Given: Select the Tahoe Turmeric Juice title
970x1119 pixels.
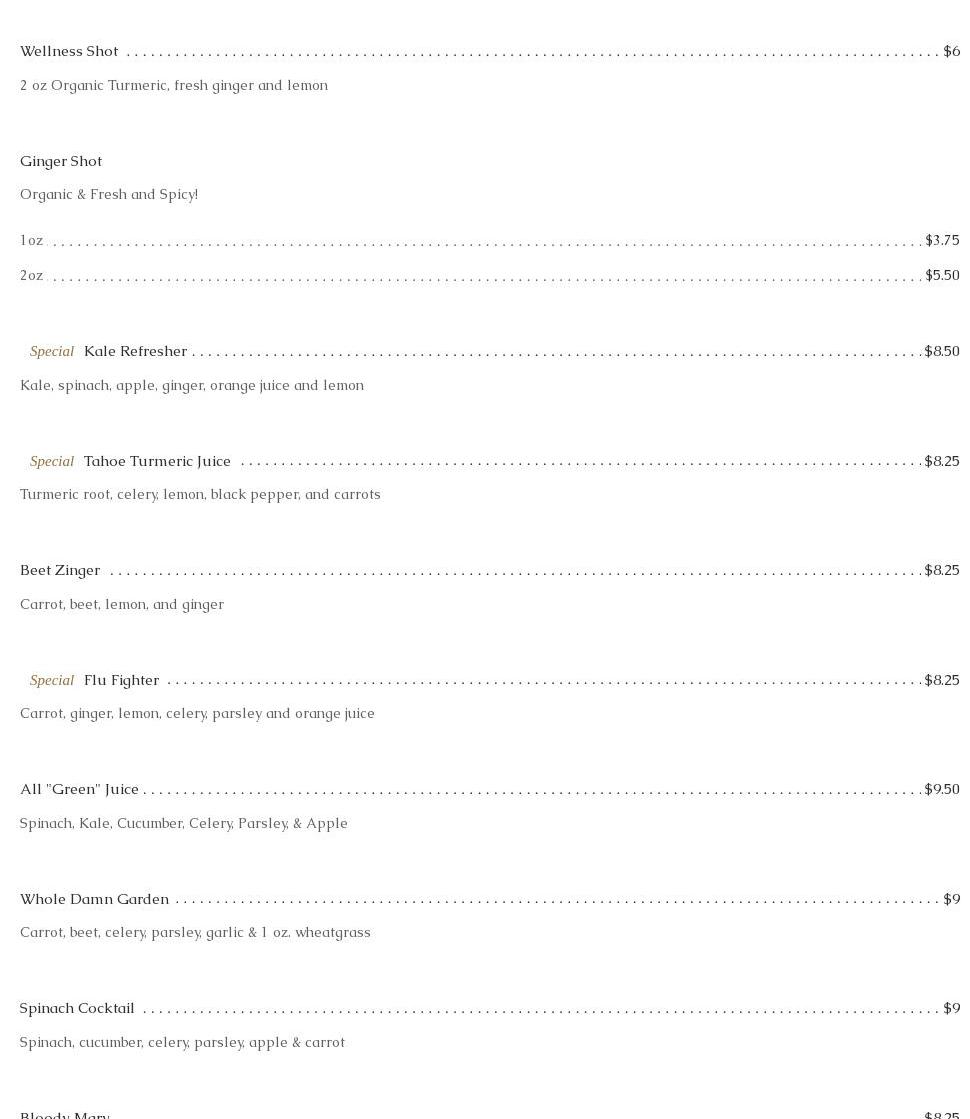Looking at the screenshot, I should pyautogui.click(x=157, y=461).
